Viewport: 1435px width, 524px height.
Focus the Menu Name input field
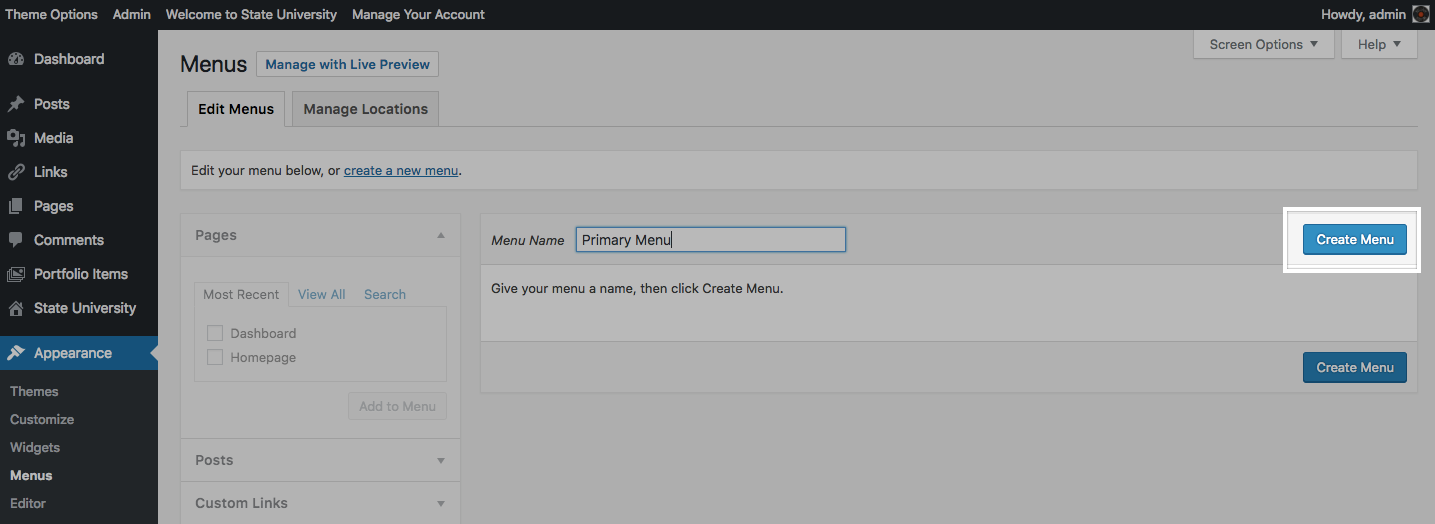tap(711, 239)
